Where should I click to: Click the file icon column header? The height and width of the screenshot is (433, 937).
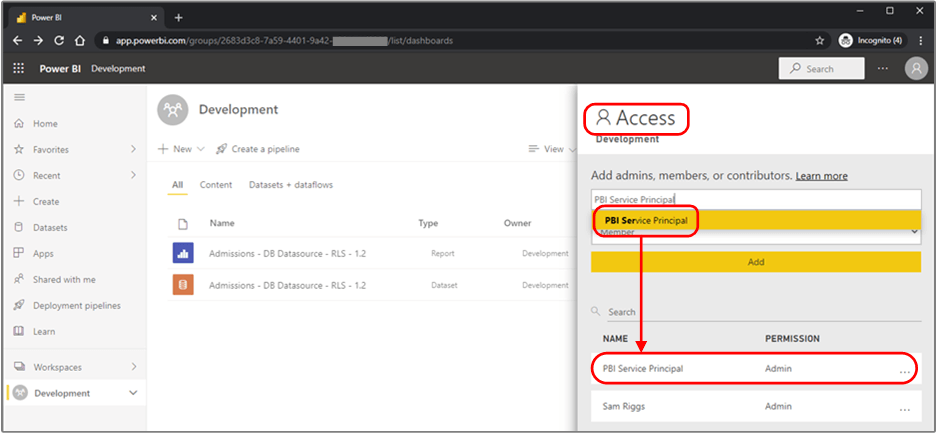183,223
